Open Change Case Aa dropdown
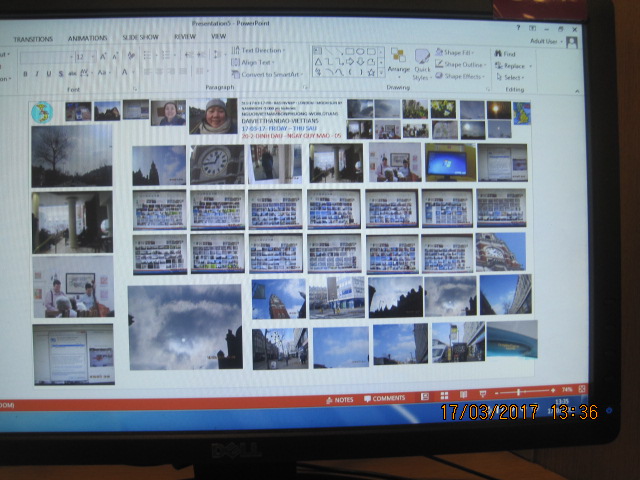Image resolution: width=640 pixels, height=480 pixels. [x=102, y=73]
